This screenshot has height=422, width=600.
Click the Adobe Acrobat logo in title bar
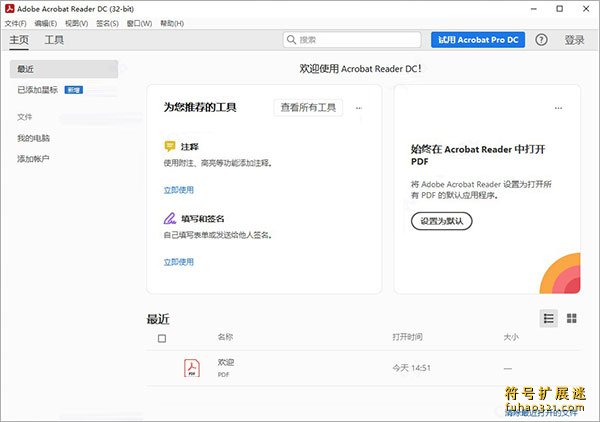pyautogui.click(x=10, y=8)
